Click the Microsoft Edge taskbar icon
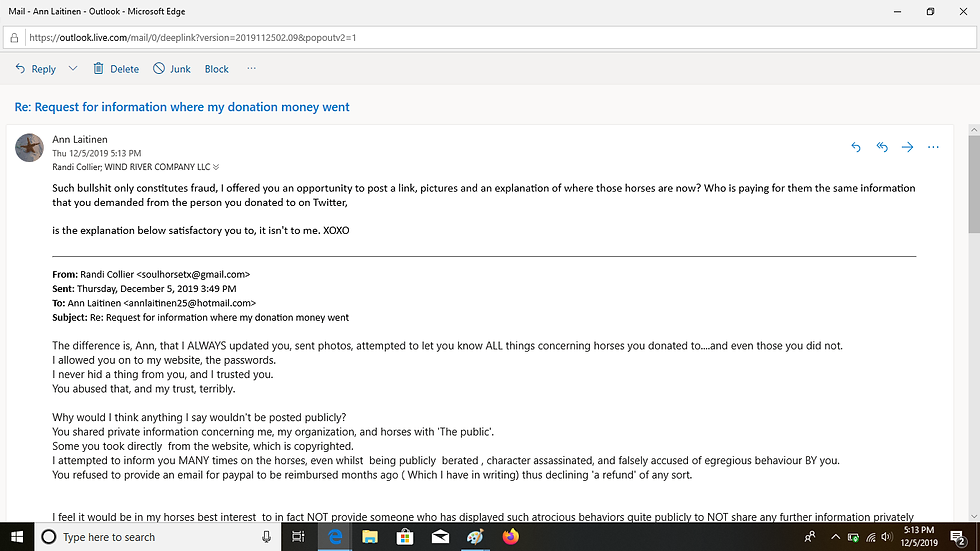980x551 pixels. coord(336,537)
